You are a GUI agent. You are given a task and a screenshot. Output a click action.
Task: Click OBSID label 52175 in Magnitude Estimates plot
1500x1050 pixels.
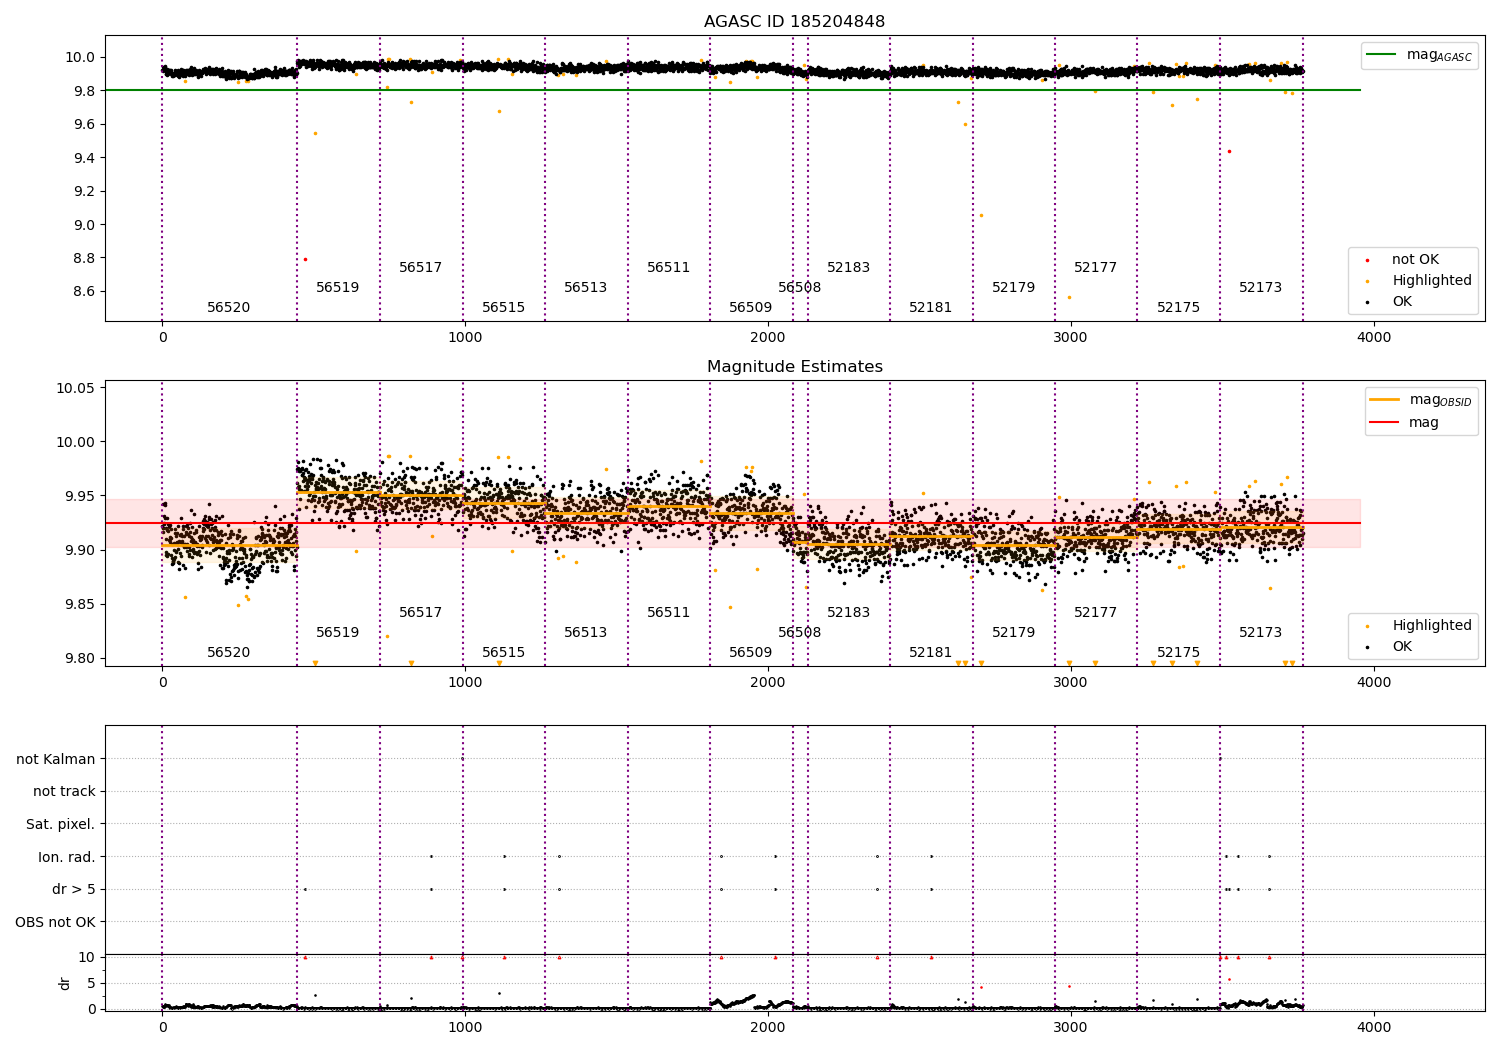click(1179, 653)
